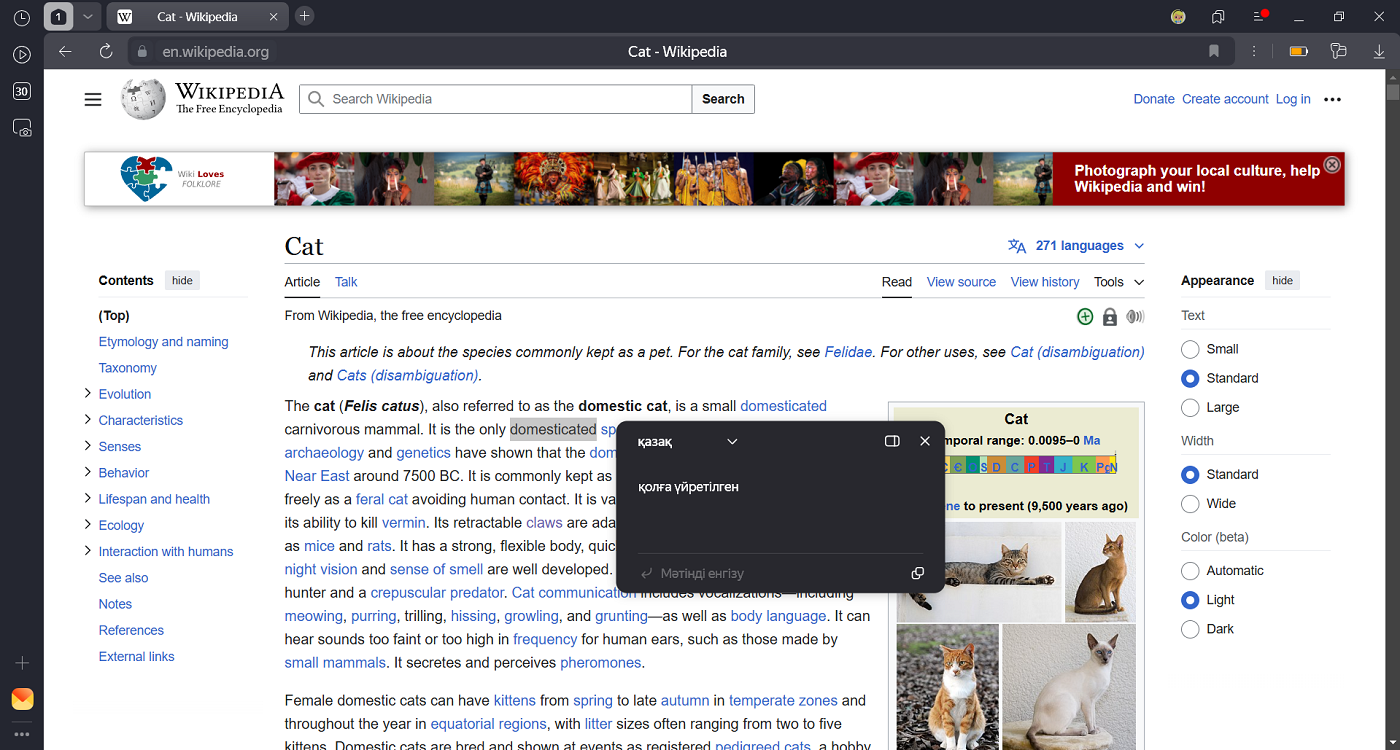Select the Small text size option
1400x750 pixels.
tap(1190, 349)
